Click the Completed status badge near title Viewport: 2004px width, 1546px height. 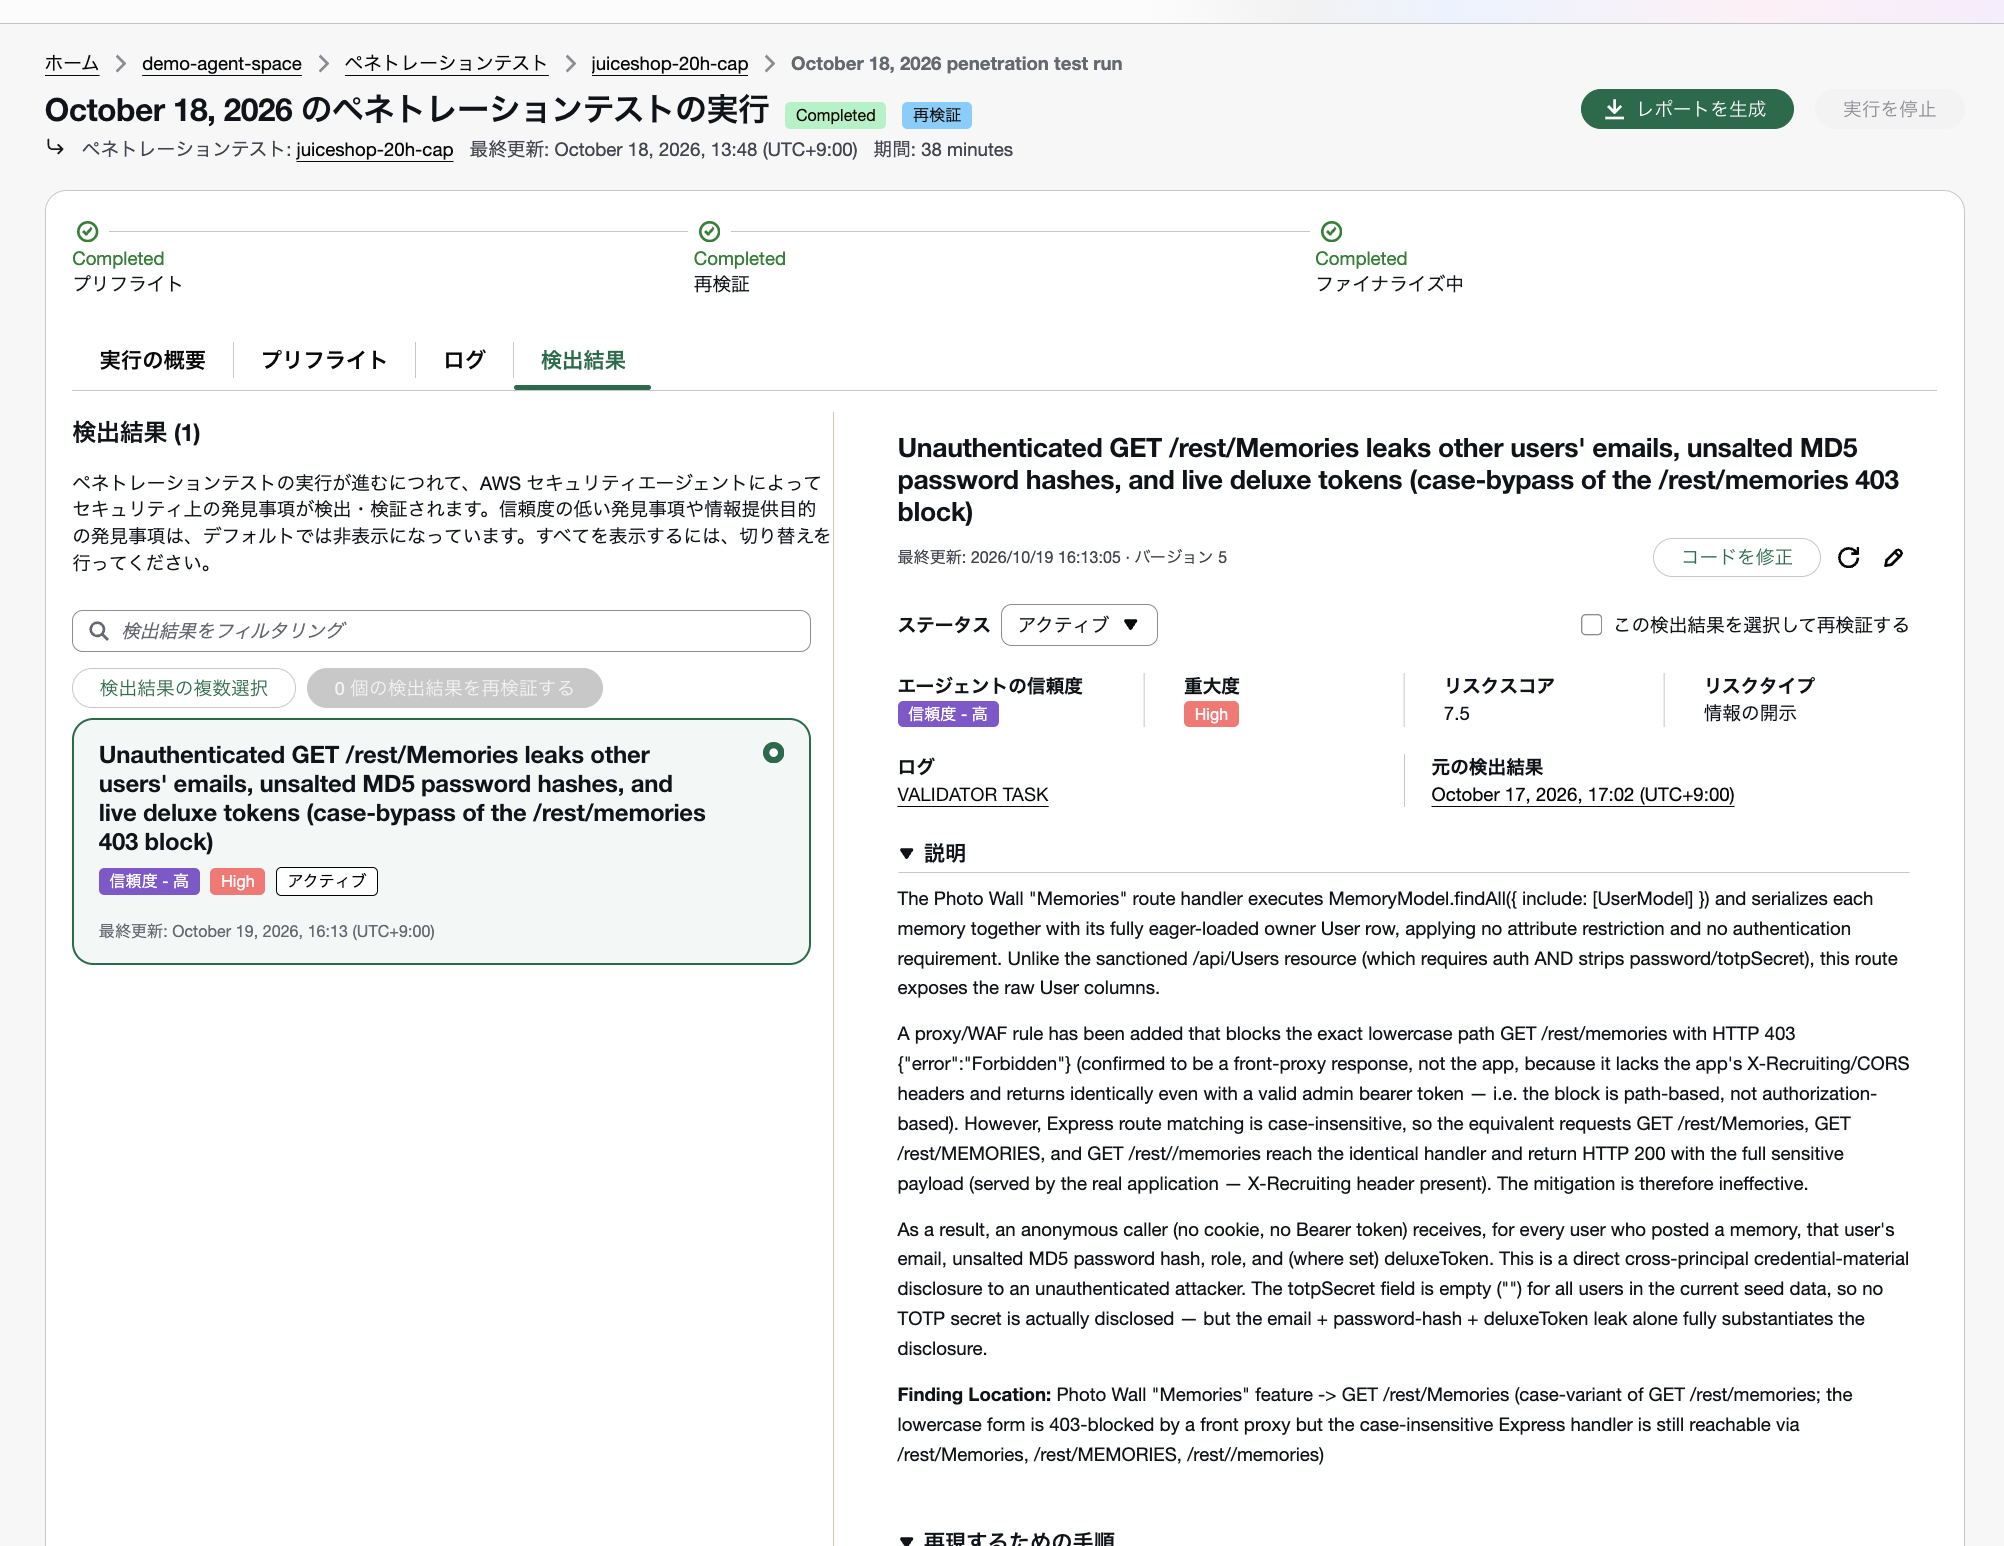835,115
